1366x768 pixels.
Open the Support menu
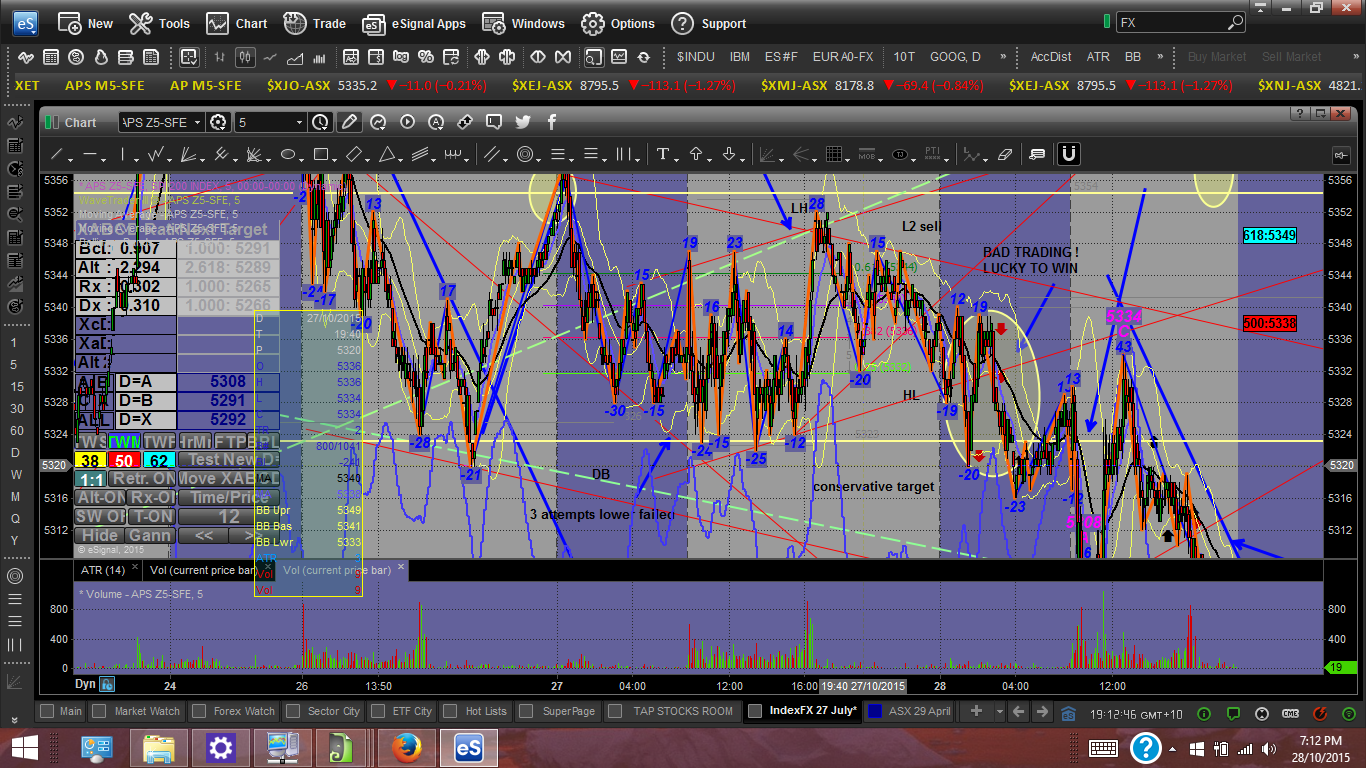click(x=709, y=23)
